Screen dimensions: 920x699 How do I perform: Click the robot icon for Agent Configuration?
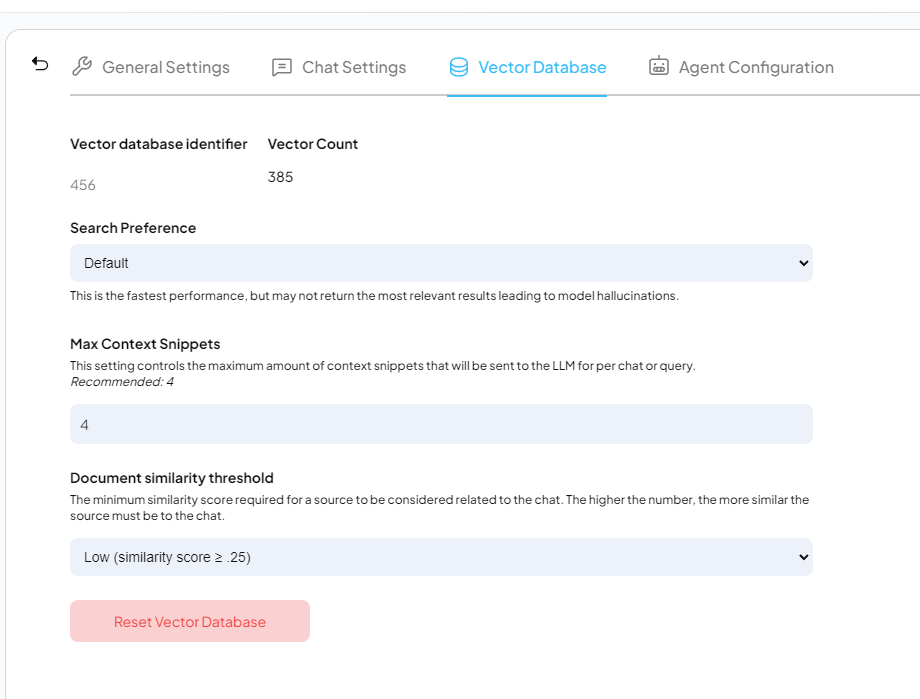pyautogui.click(x=658, y=66)
